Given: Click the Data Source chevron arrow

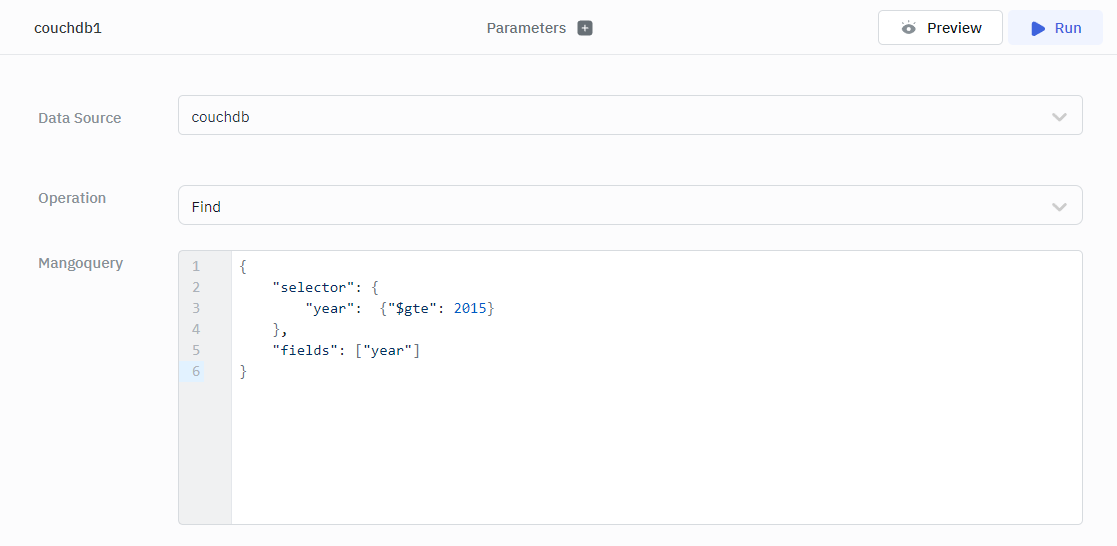Looking at the screenshot, I should click(1059, 117).
